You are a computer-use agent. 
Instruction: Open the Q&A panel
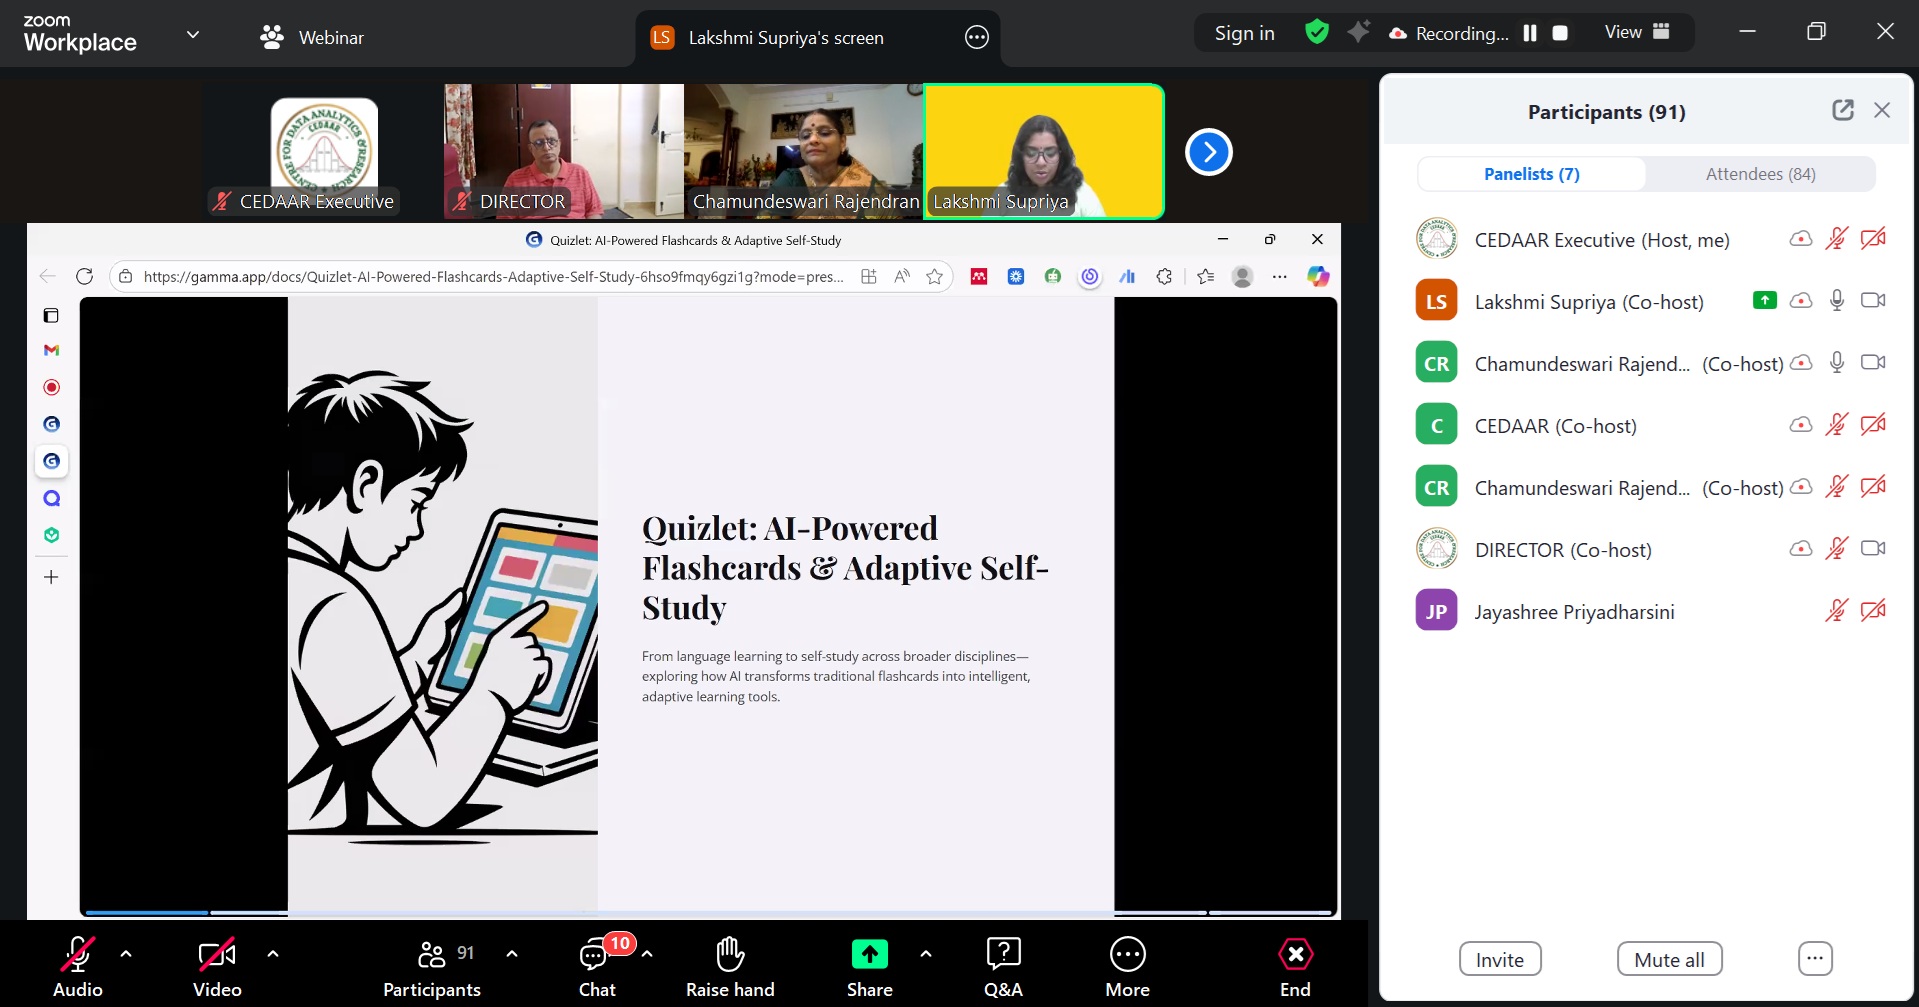click(1003, 955)
